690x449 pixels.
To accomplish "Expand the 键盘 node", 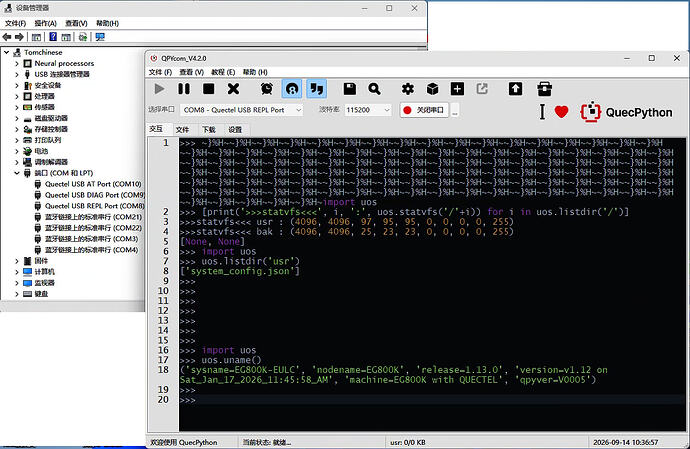I will click(17, 294).
